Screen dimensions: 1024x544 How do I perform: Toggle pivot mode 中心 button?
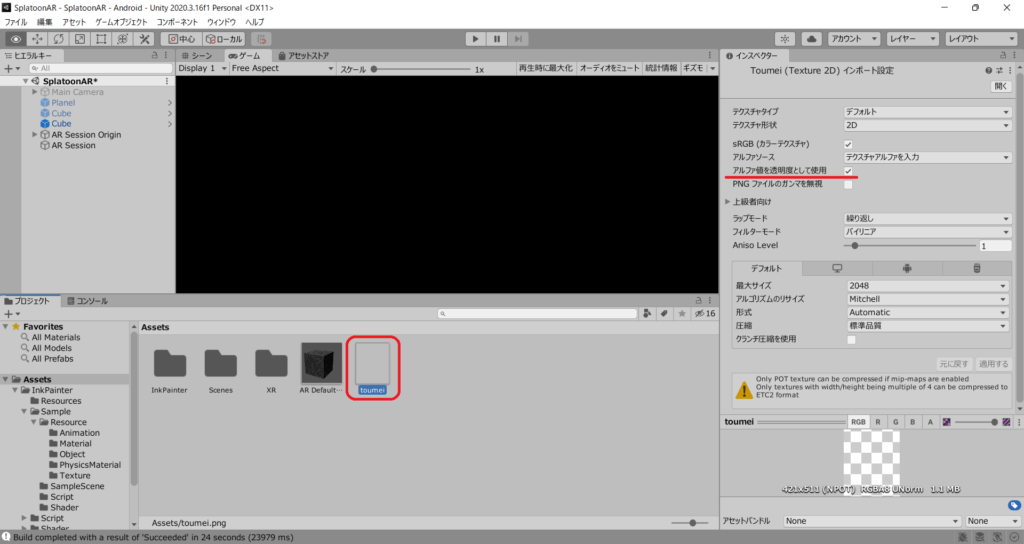point(182,39)
